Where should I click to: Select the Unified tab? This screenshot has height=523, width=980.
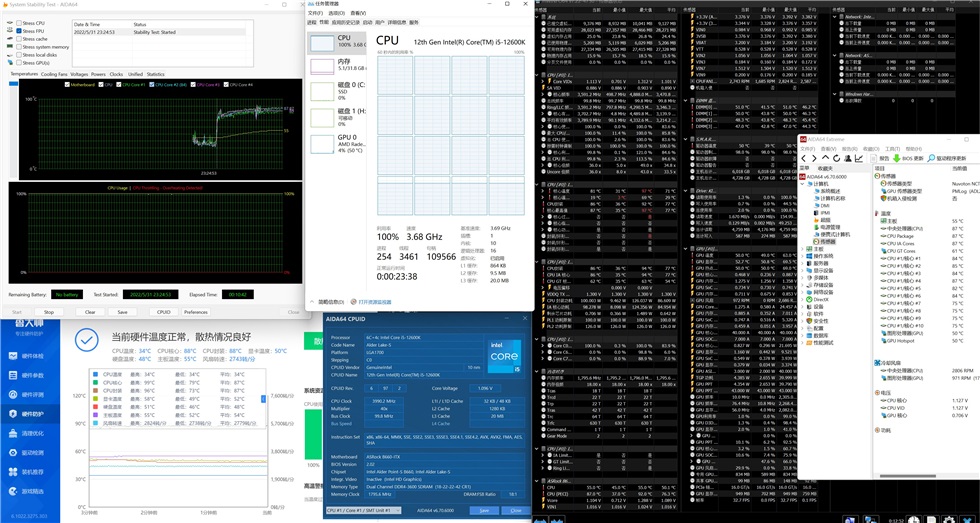(x=135, y=74)
